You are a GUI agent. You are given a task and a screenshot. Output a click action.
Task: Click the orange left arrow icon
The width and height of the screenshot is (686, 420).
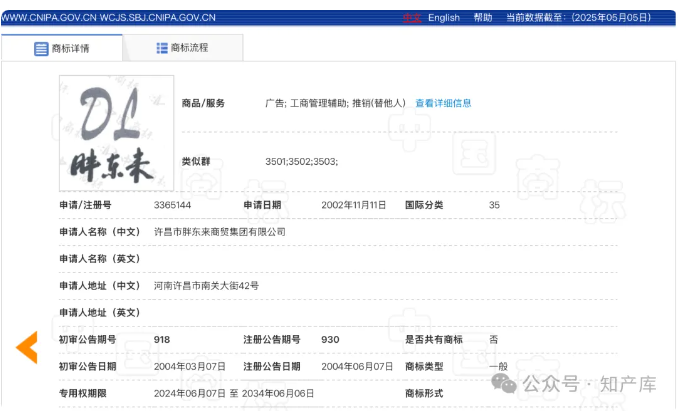click(27, 347)
